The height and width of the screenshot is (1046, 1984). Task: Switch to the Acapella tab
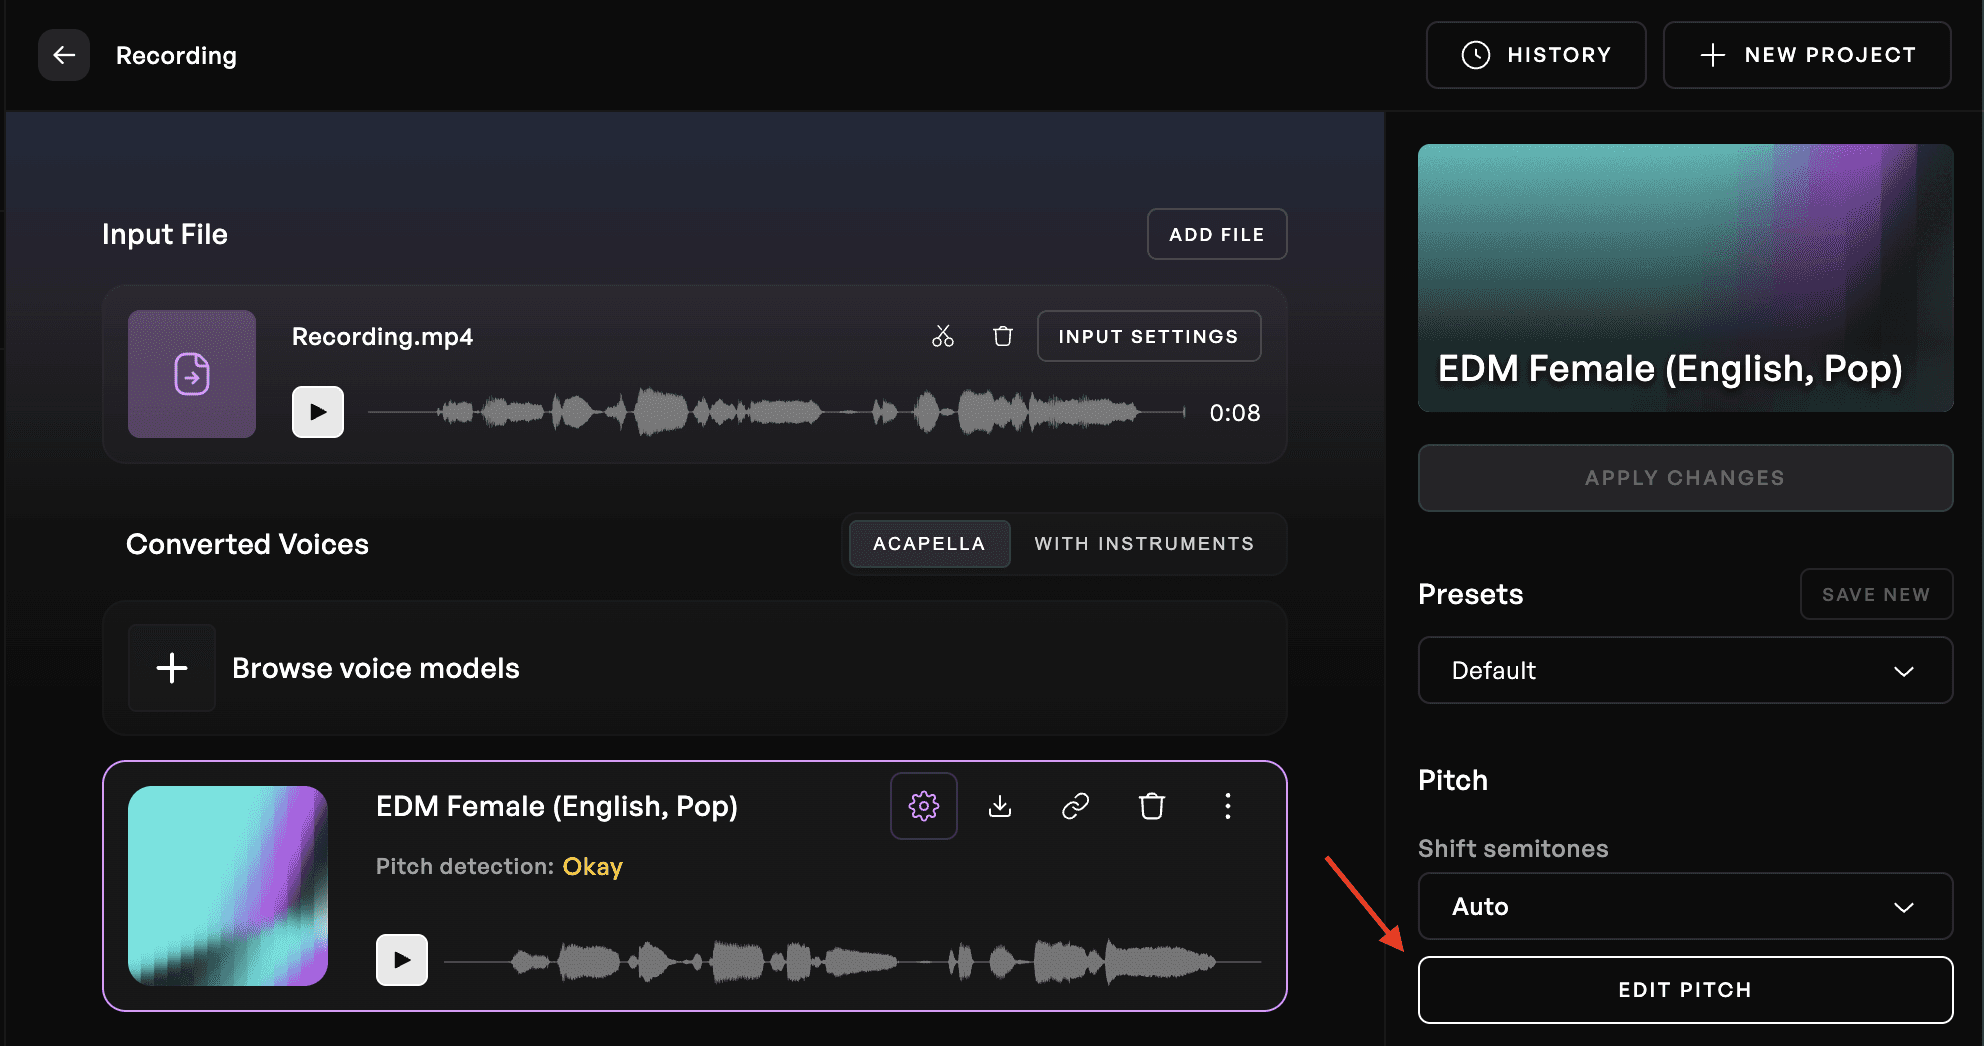click(929, 544)
